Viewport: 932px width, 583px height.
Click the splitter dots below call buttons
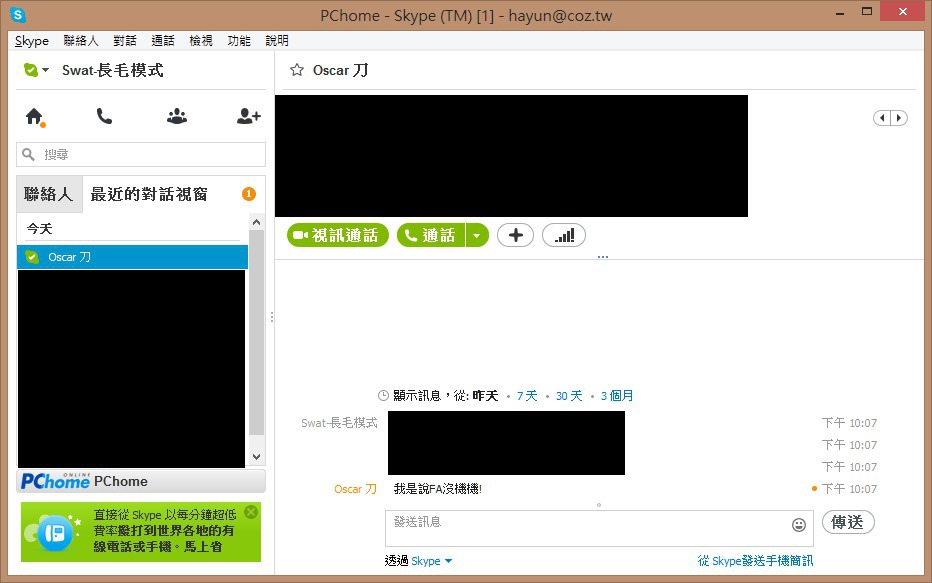[x=603, y=257]
